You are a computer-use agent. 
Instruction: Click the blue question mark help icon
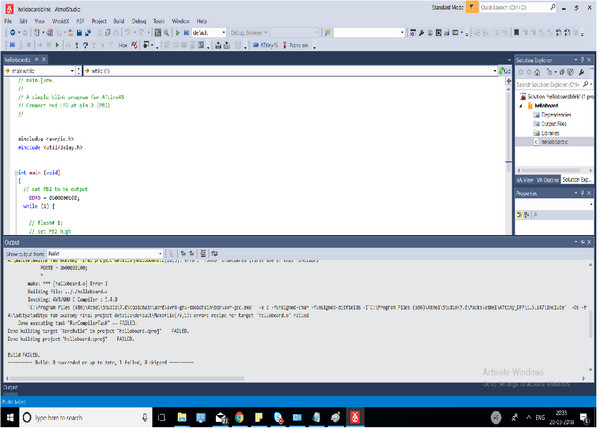(85, 45)
